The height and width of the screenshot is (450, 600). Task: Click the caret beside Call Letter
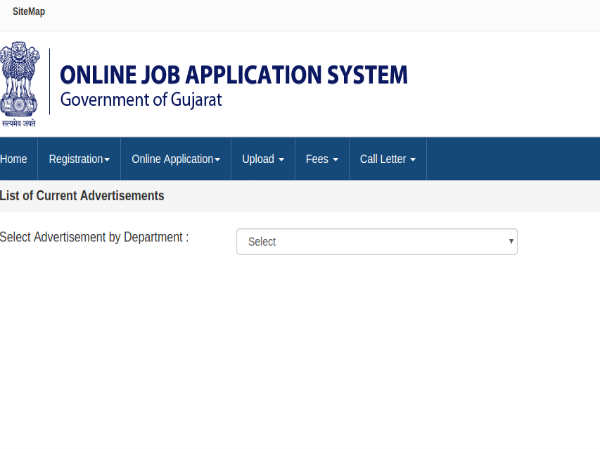pos(412,160)
